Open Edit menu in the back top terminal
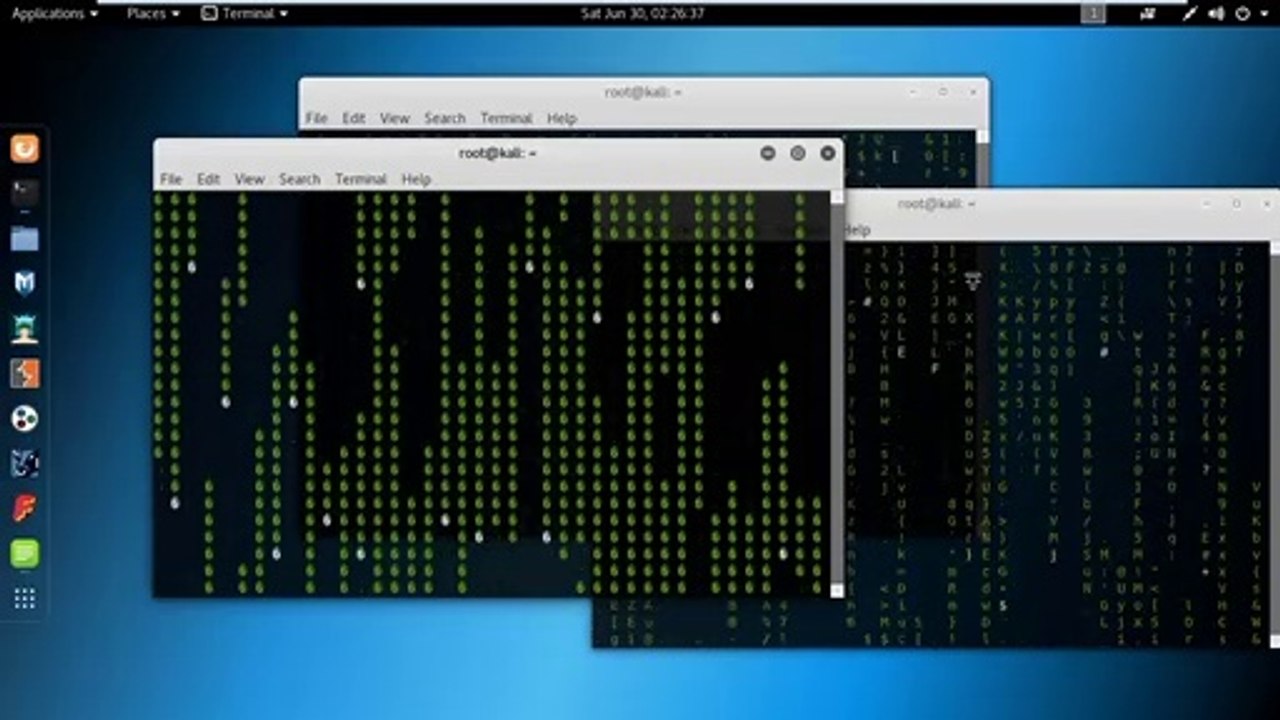Image resolution: width=1280 pixels, height=720 pixels. [x=354, y=118]
